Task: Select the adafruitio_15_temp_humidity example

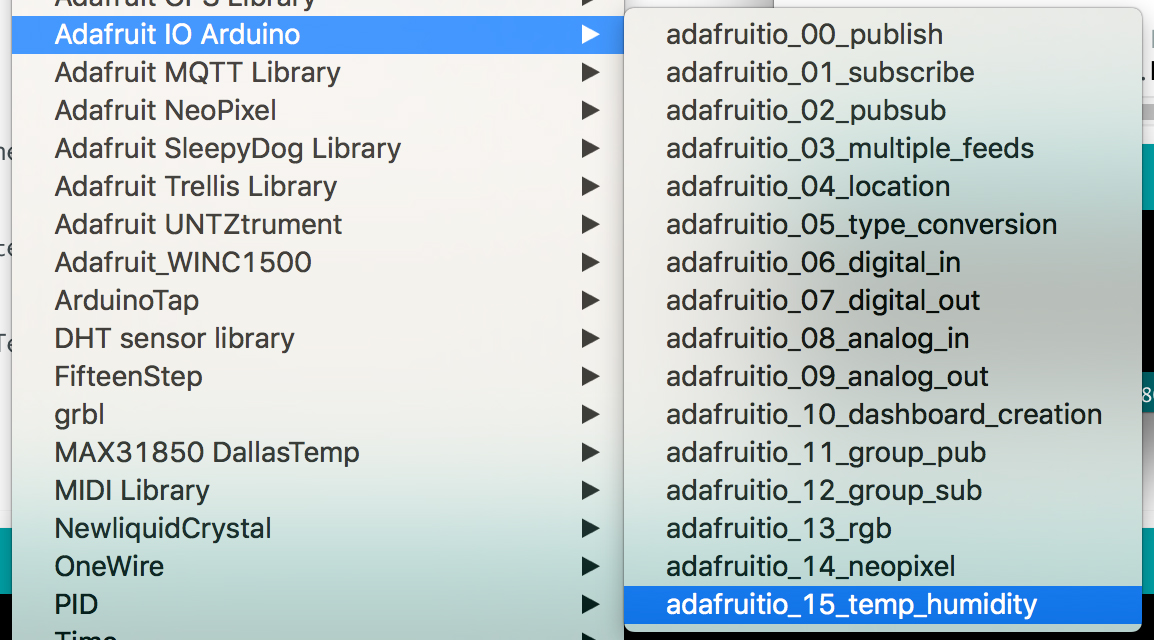Action: tap(852, 604)
